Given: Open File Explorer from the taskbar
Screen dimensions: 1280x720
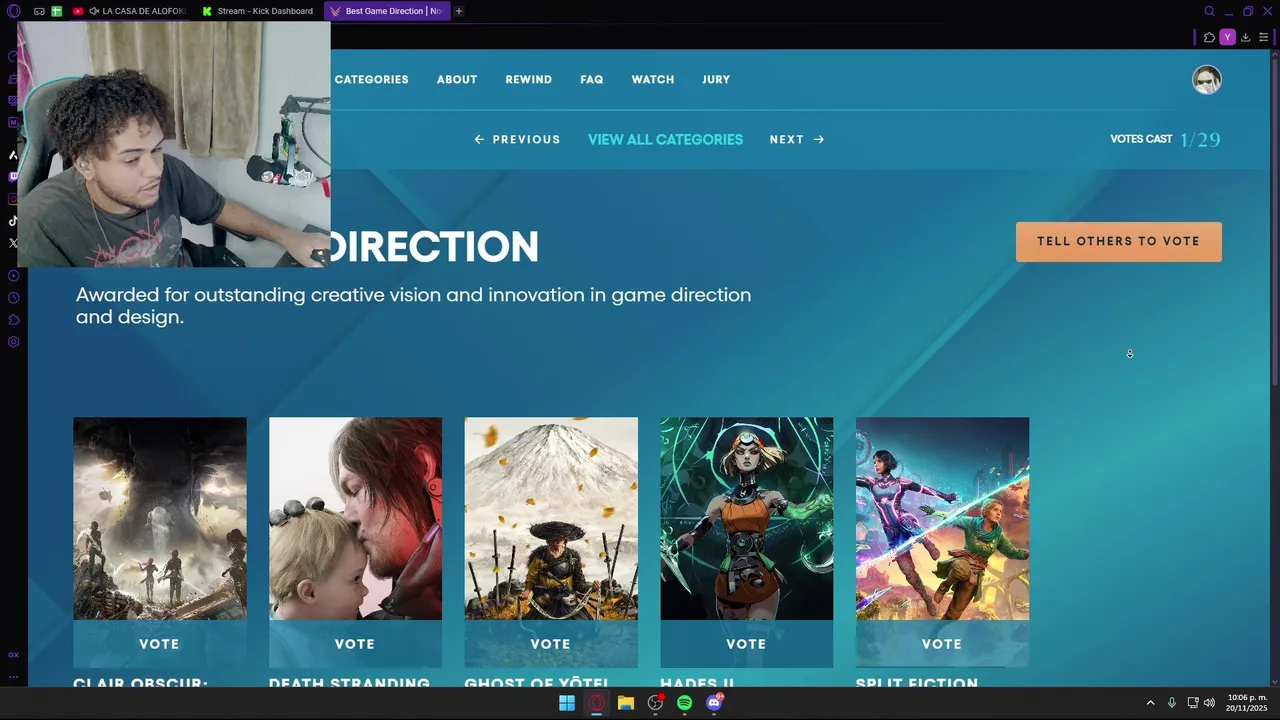Looking at the screenshot, I should coord(626,703).
